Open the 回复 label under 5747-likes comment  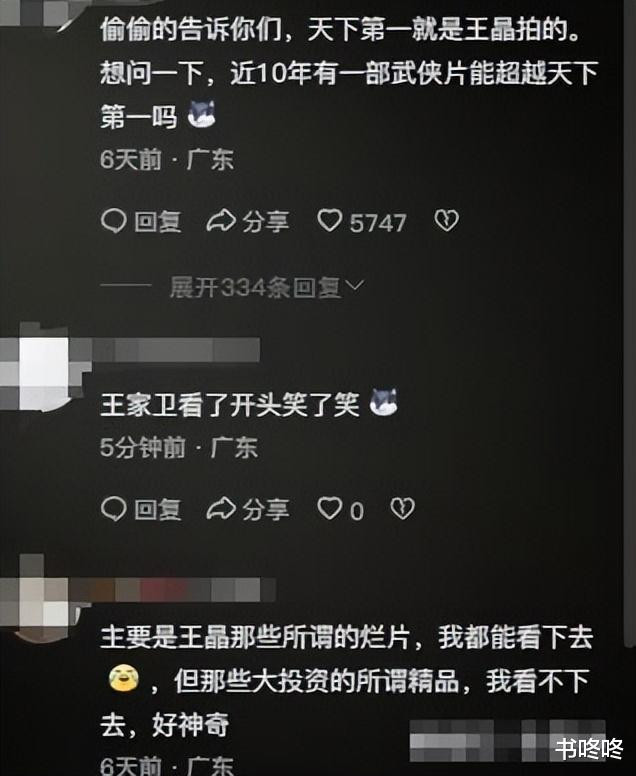click(x=158, y=221)
